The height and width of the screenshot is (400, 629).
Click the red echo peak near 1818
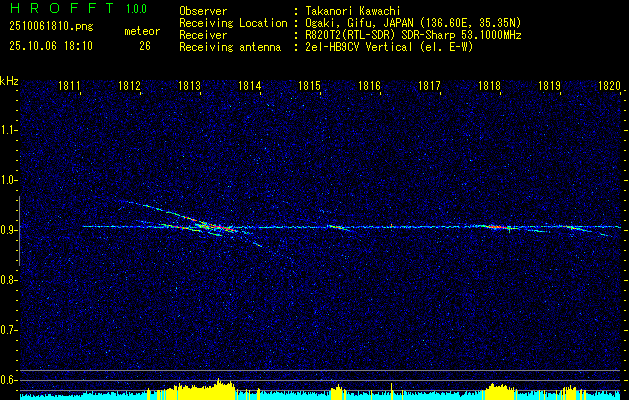(x=497, y=227)
